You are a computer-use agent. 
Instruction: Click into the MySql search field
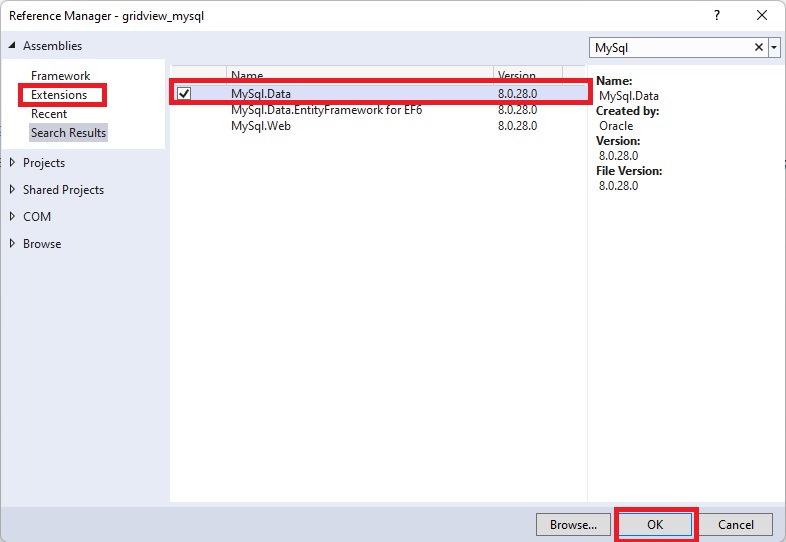670,47
